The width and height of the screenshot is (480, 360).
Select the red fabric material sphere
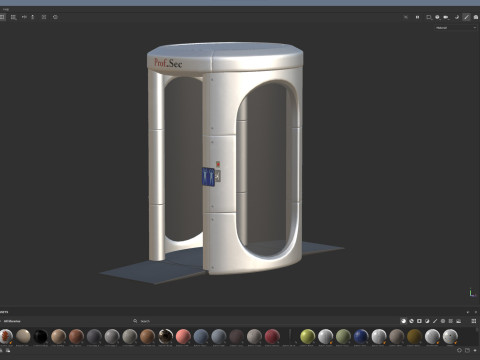272,336
